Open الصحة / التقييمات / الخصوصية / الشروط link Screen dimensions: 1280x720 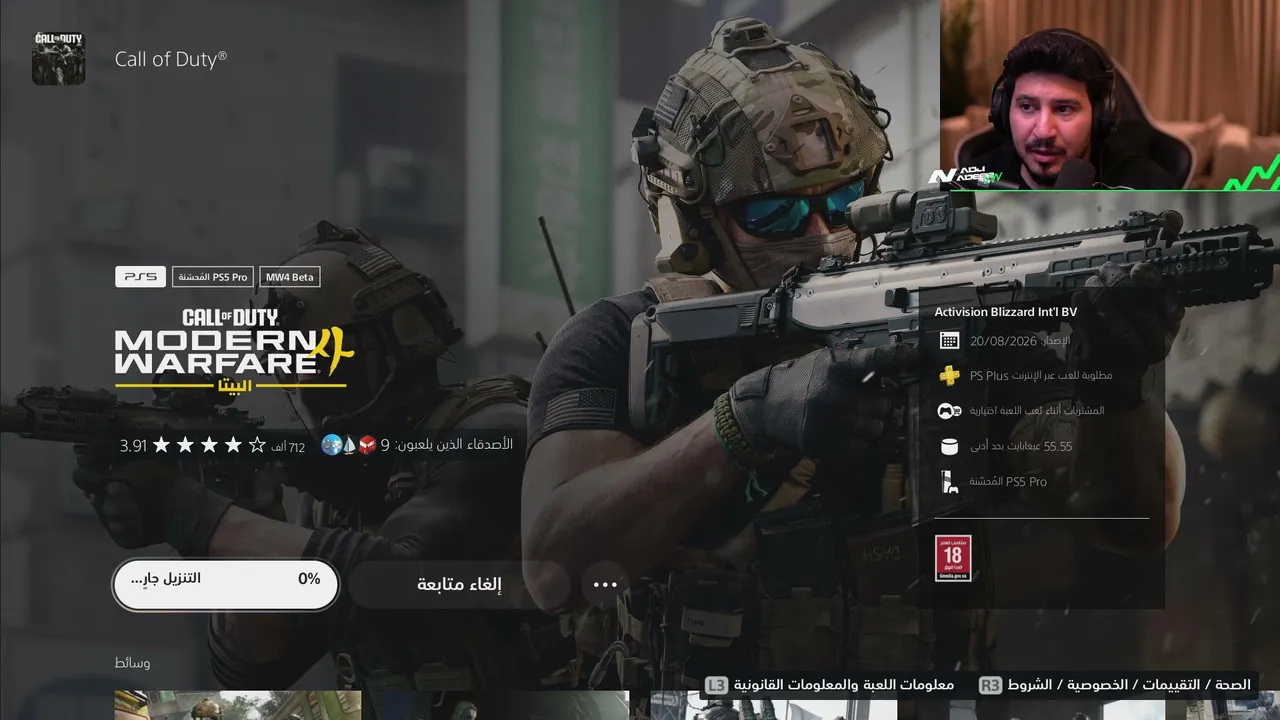tap(1129, 685)
